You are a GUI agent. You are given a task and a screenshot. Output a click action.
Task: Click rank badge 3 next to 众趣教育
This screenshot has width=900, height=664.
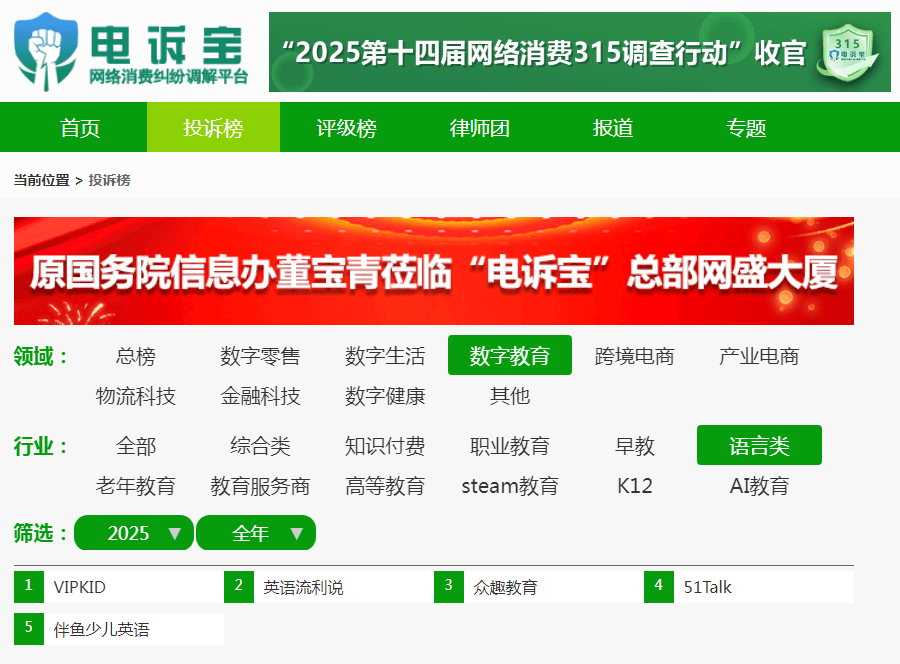[x=448, y=587]
